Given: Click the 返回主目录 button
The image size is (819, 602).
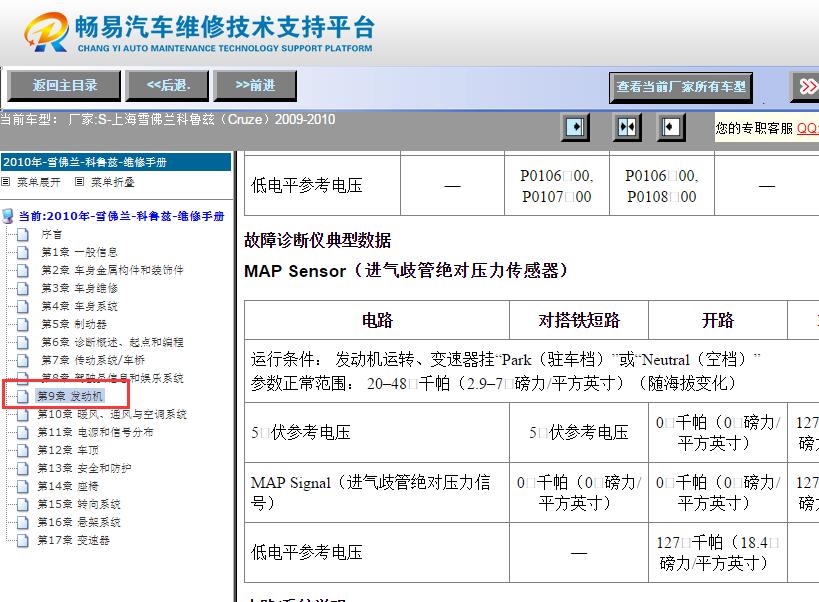Looking at the screenshot, I should 65,86.
